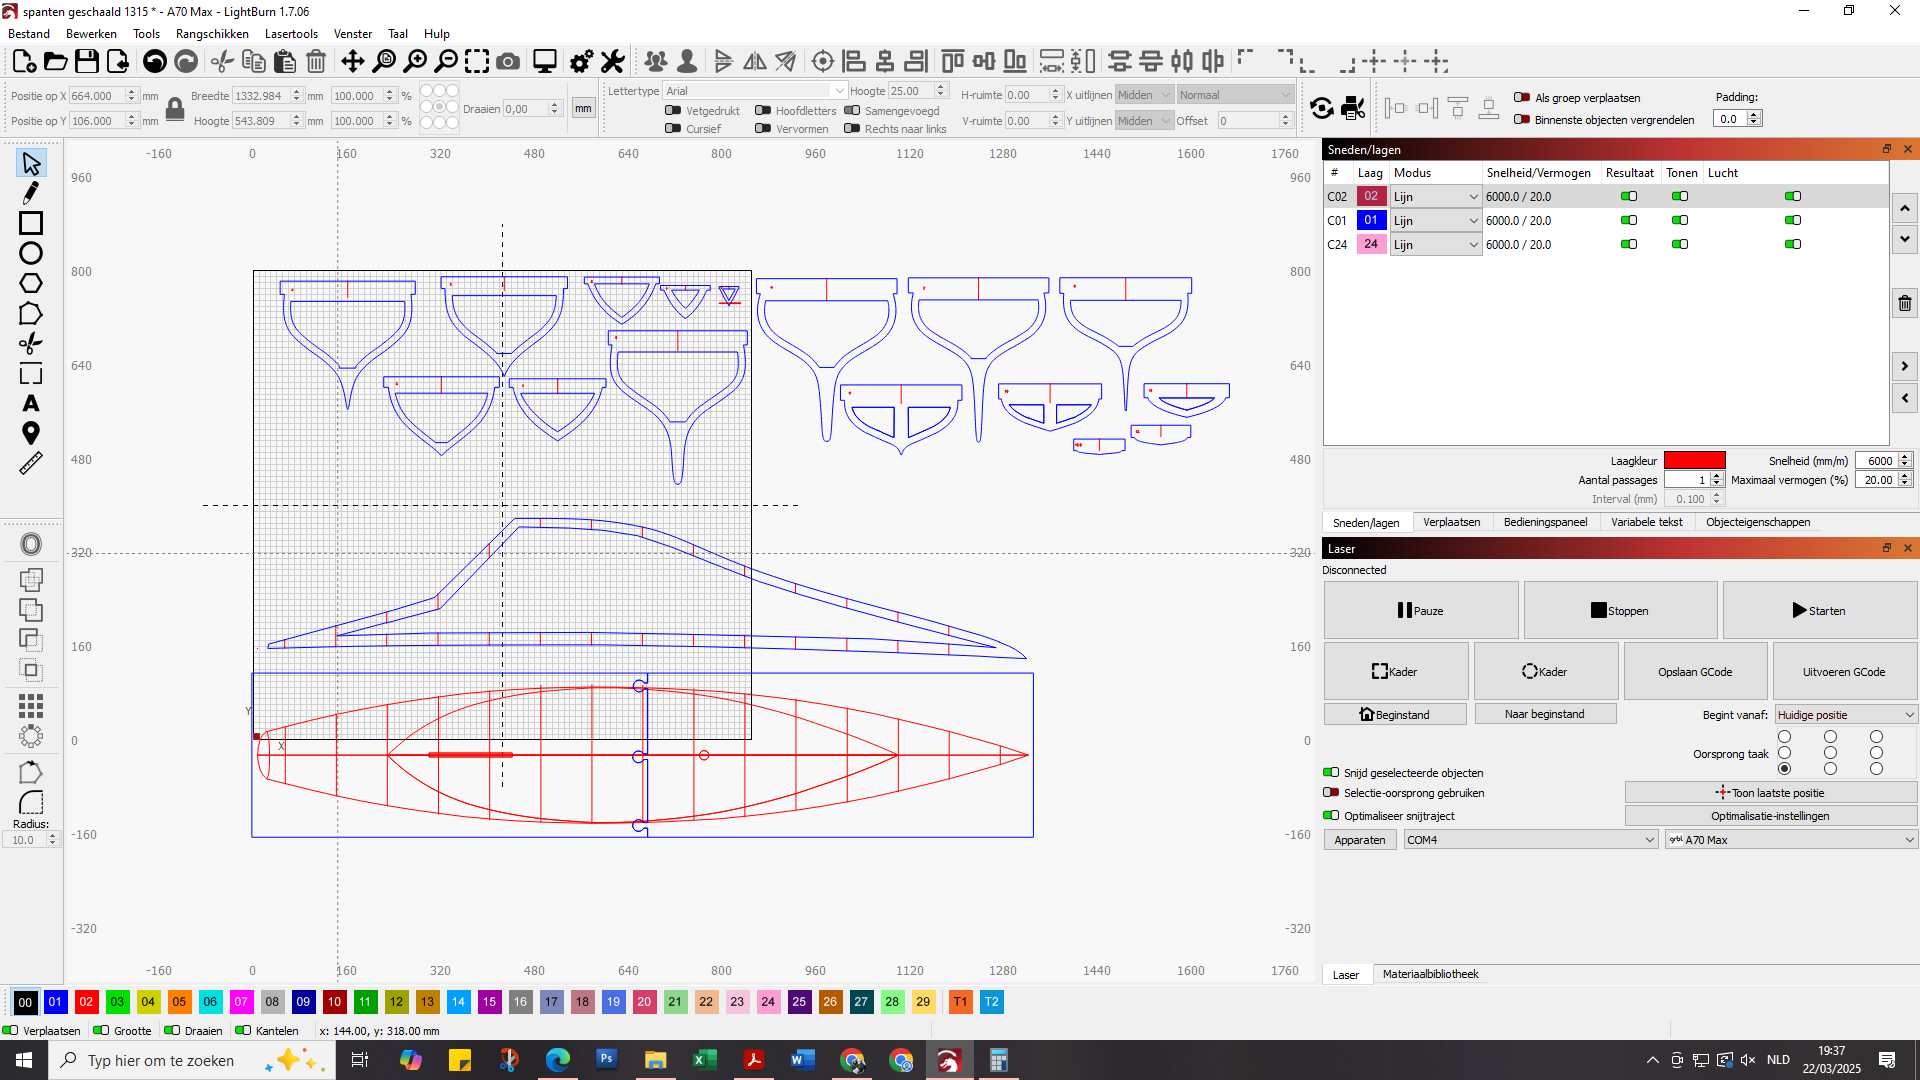Viewport: 1920px width, 1080px height.
Task: Open the Lettertype Arial font dropdown
Action: [755, 90]
